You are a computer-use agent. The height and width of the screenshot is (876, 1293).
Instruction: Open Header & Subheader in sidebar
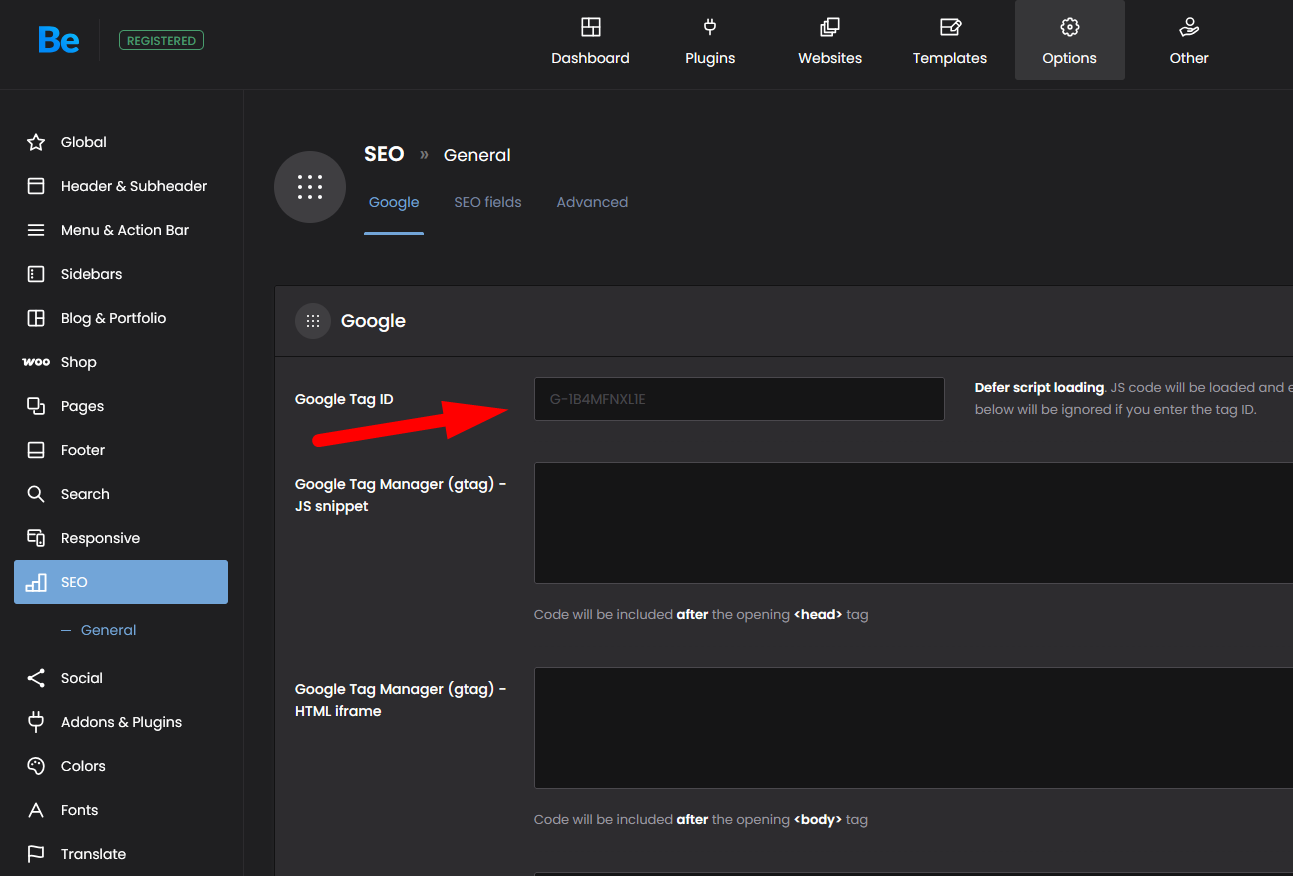tap(133, 186)
